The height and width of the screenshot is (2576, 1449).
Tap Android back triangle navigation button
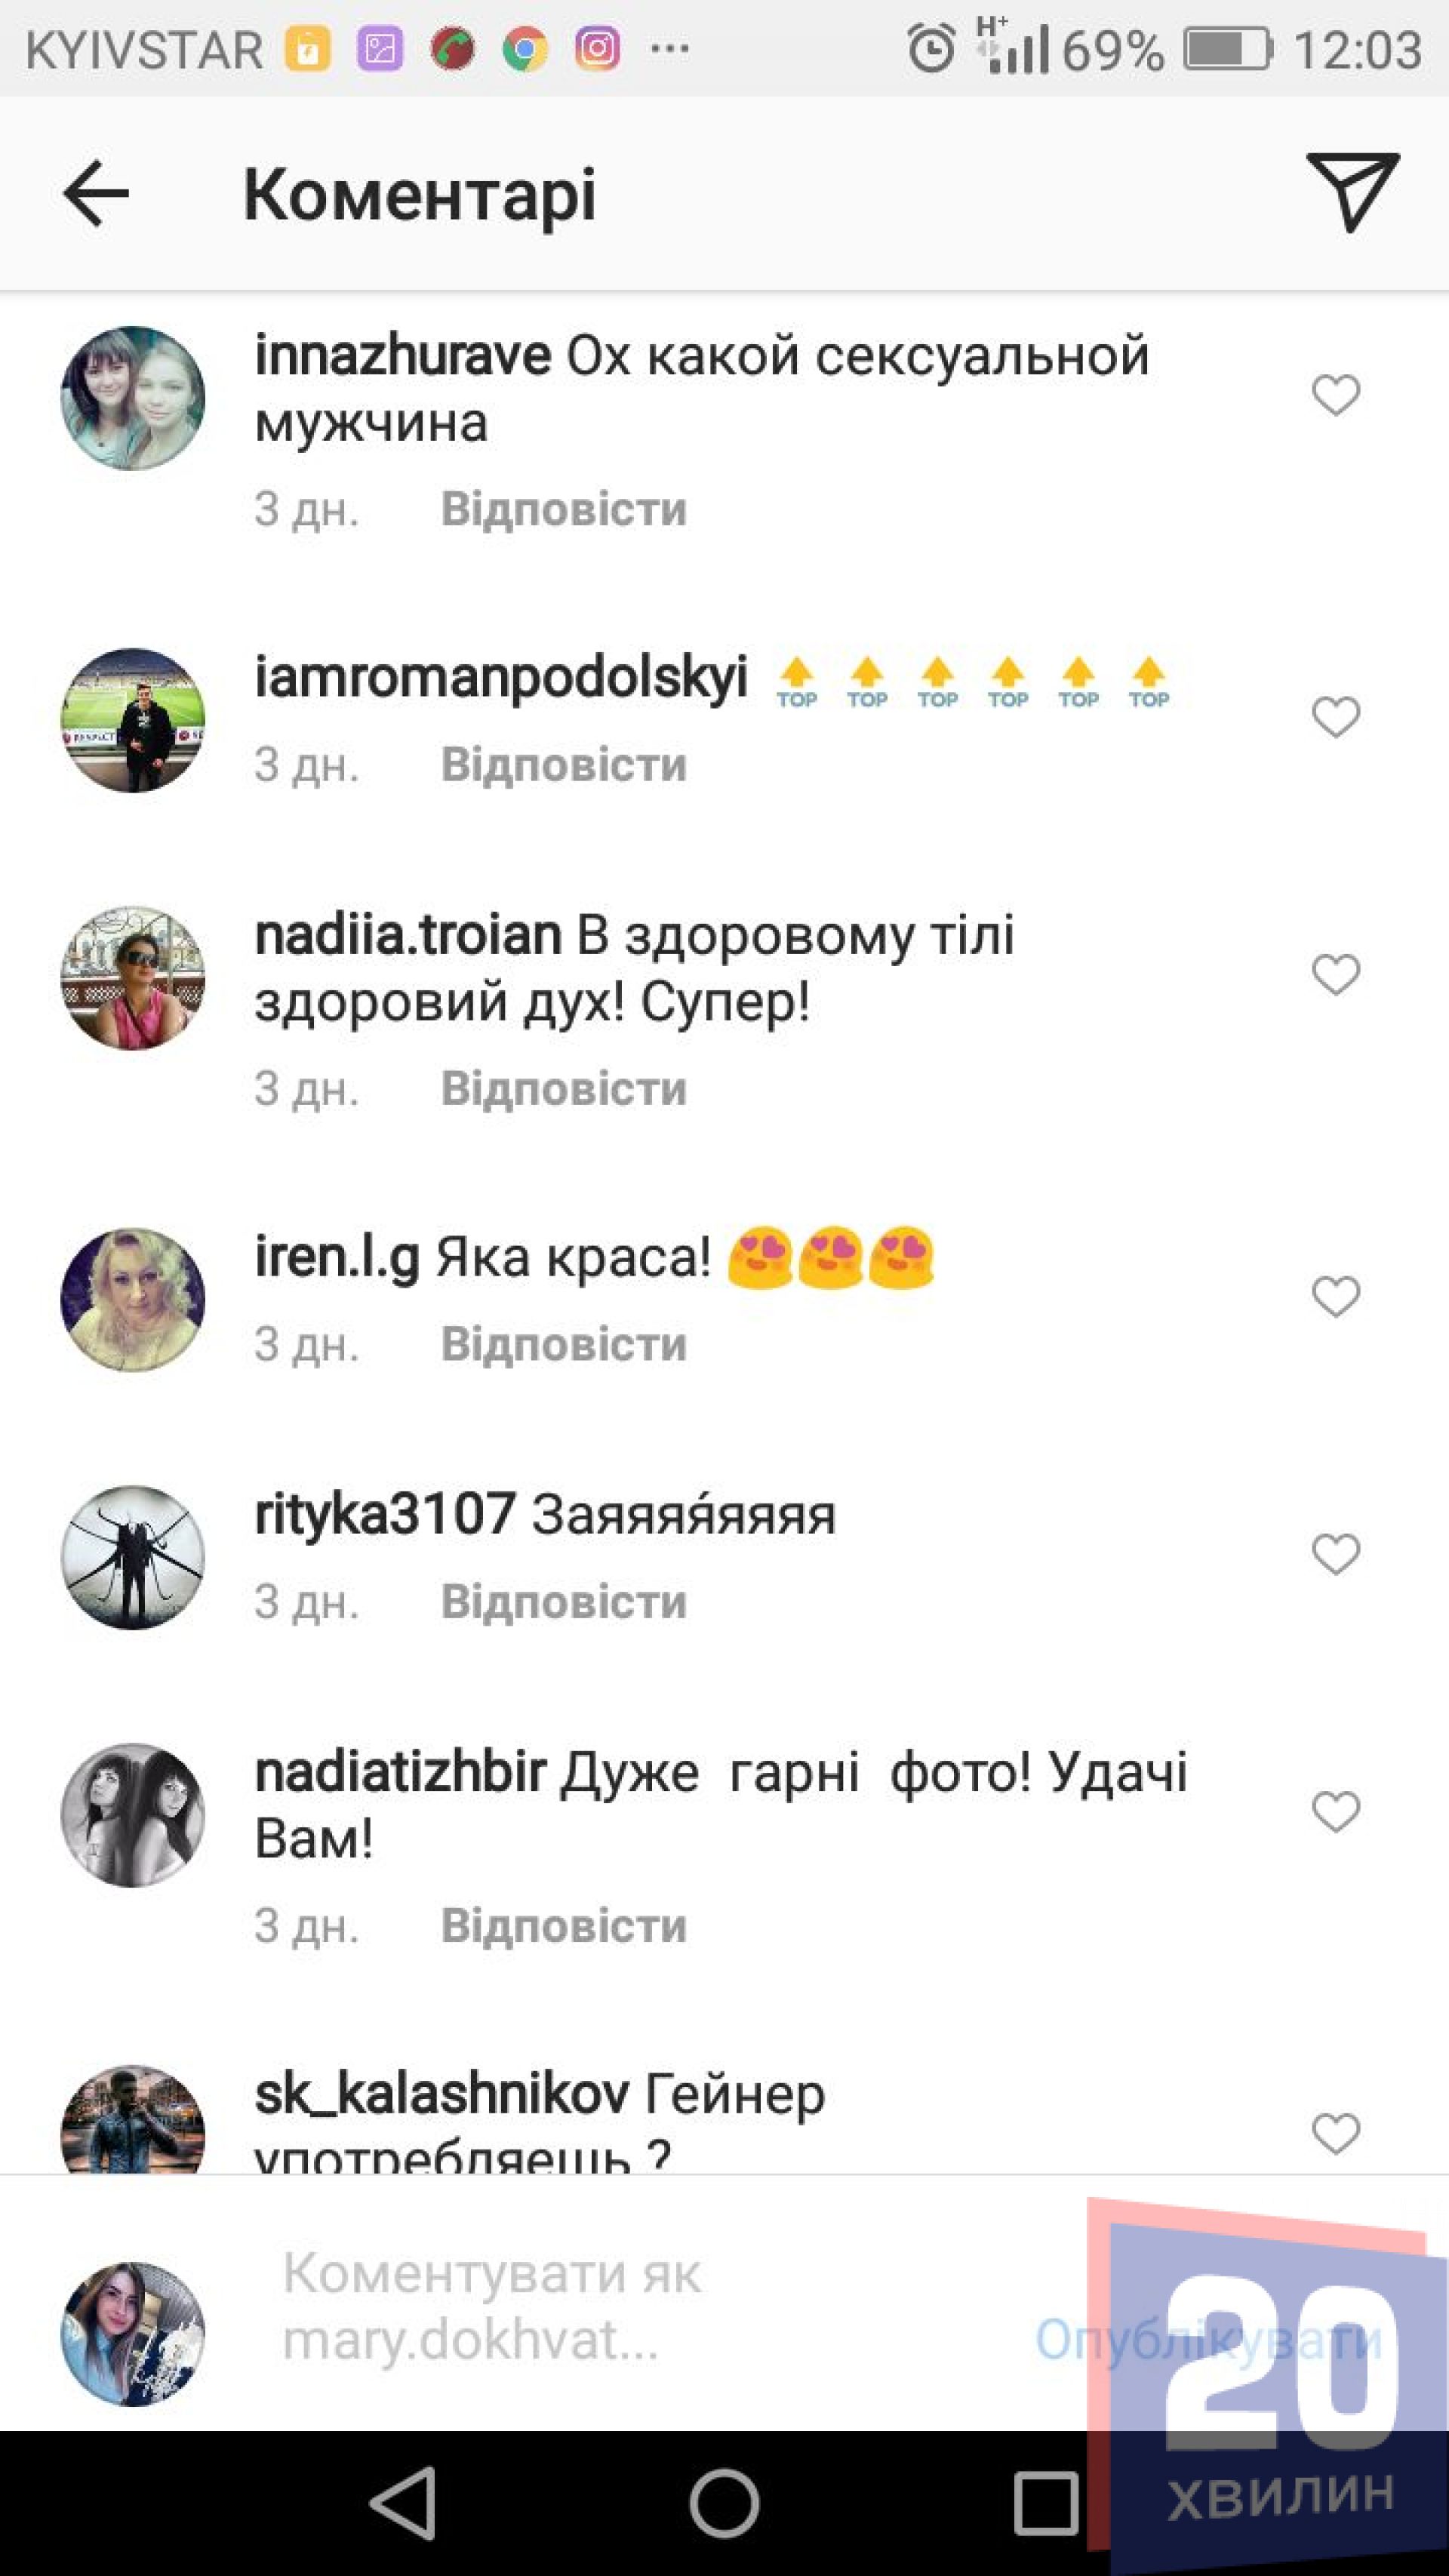tap(404, 2504)
